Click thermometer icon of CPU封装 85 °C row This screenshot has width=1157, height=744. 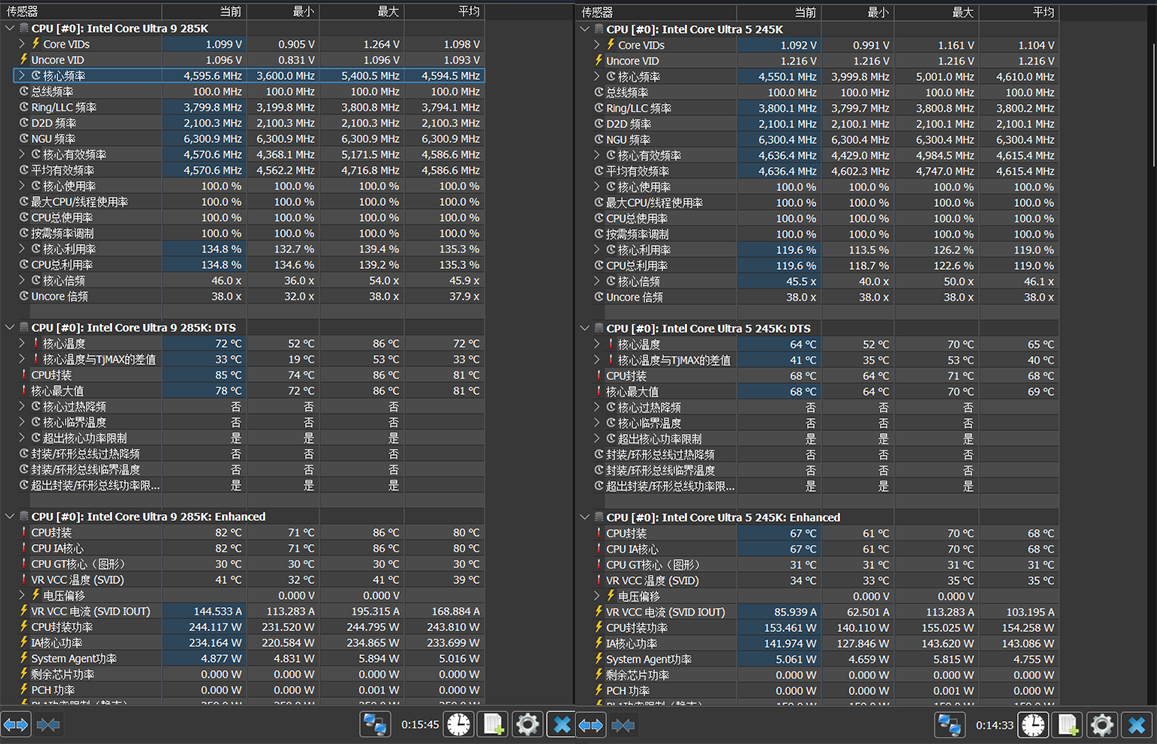coord(24,375)
